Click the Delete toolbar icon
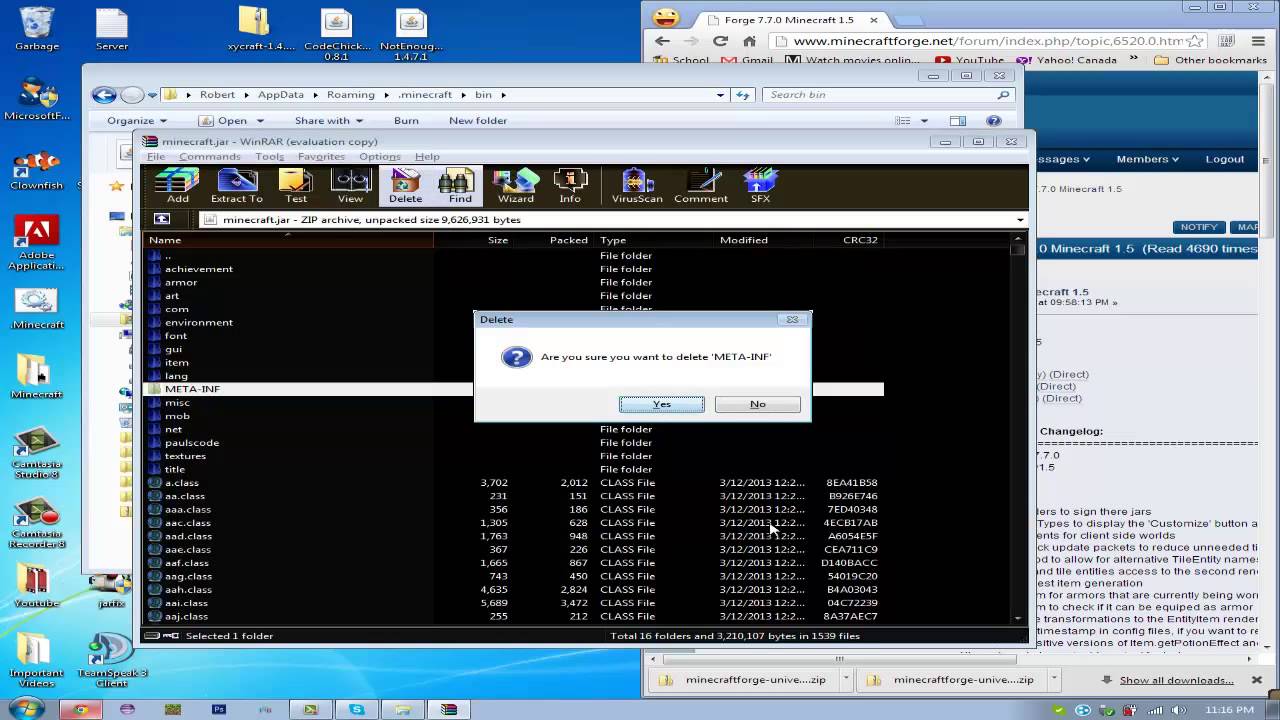 coord(406,186)
